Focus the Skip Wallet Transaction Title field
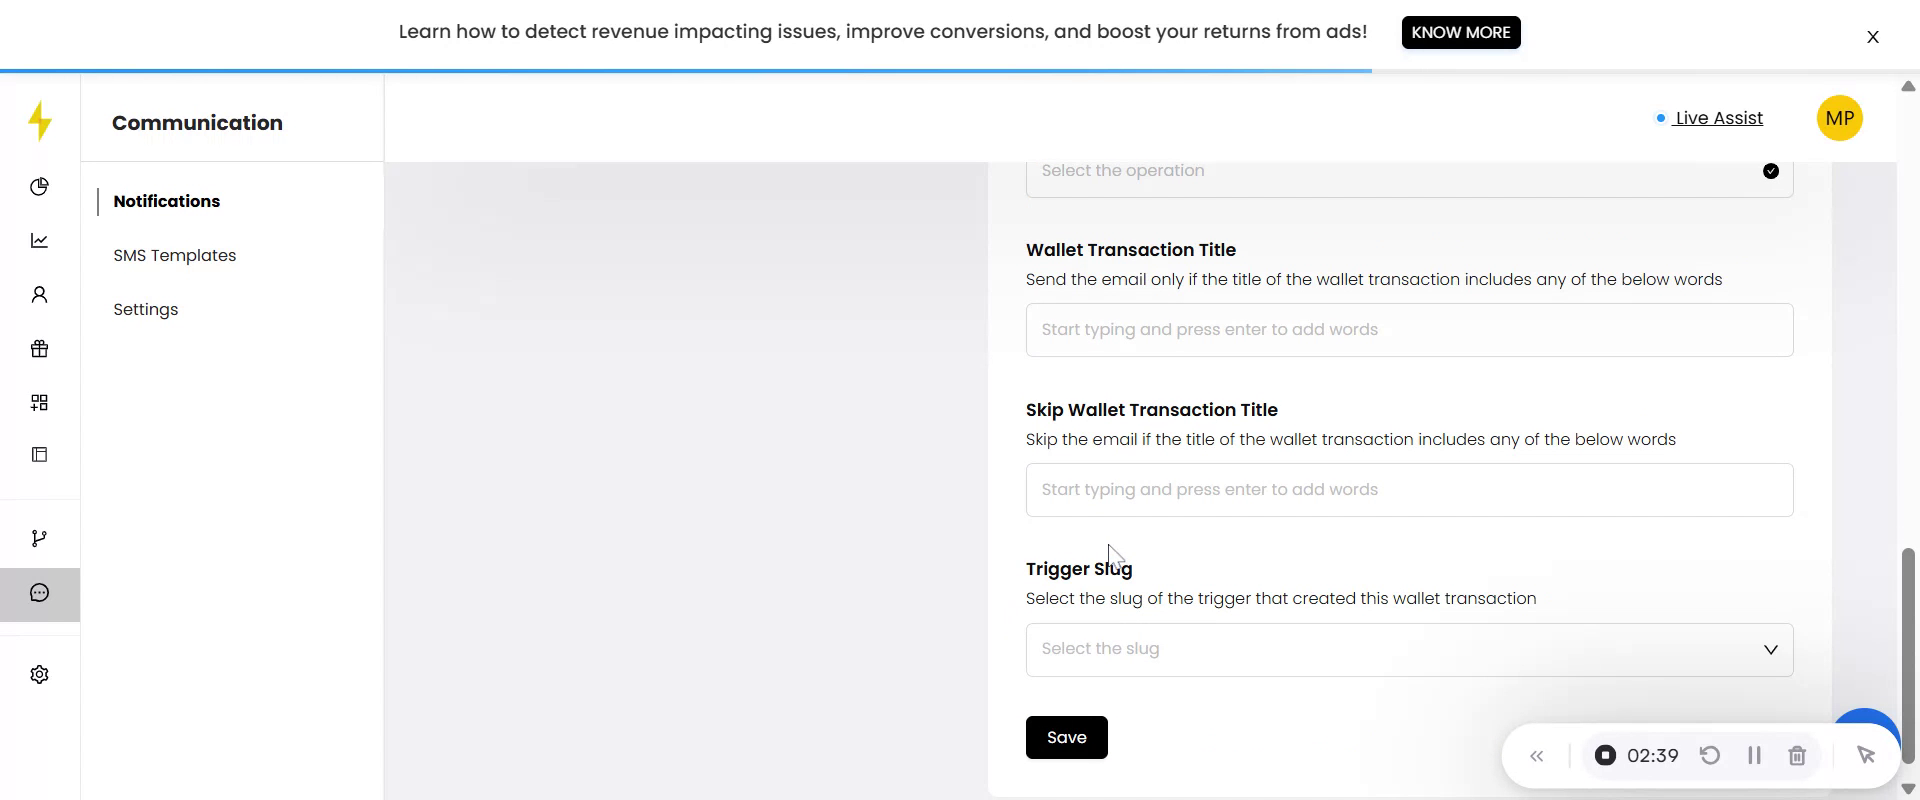1920x800 pixels. point(1409,490)
